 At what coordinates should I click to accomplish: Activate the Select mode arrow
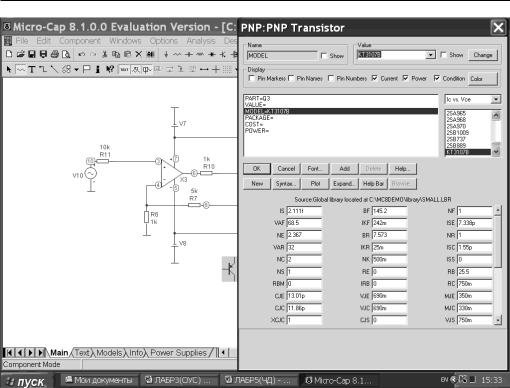[x=9, y=69]
